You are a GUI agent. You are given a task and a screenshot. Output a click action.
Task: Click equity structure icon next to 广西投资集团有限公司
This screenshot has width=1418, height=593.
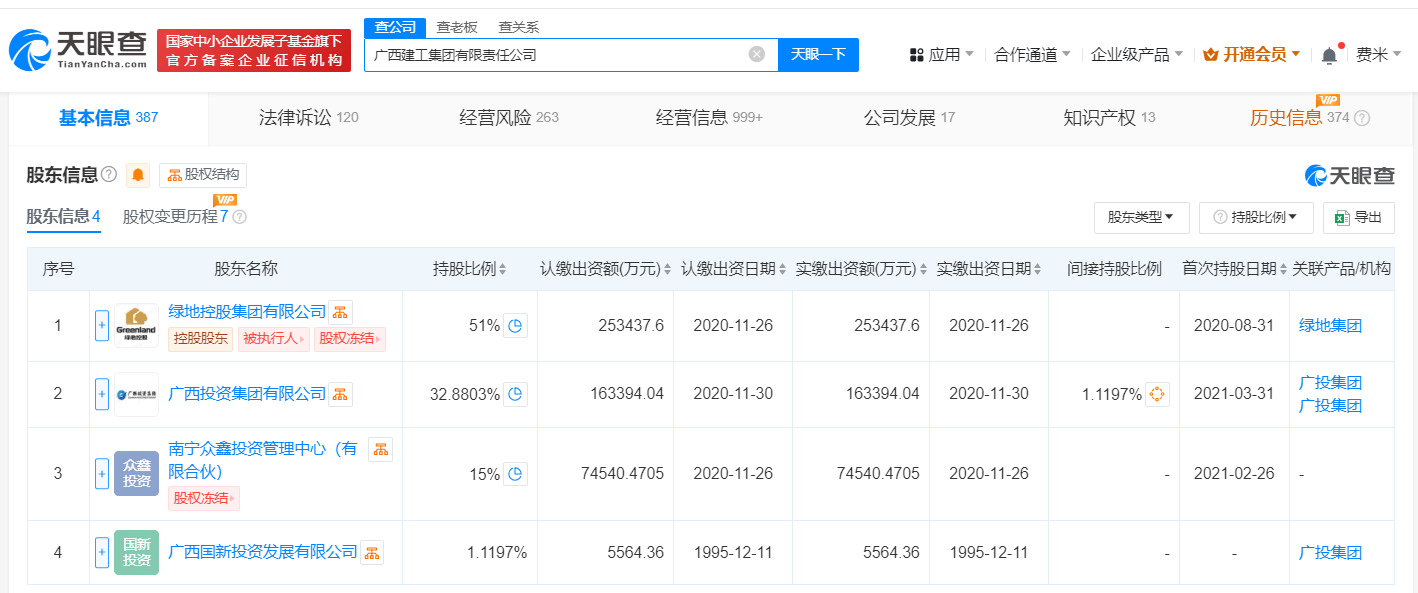point(341,394)
